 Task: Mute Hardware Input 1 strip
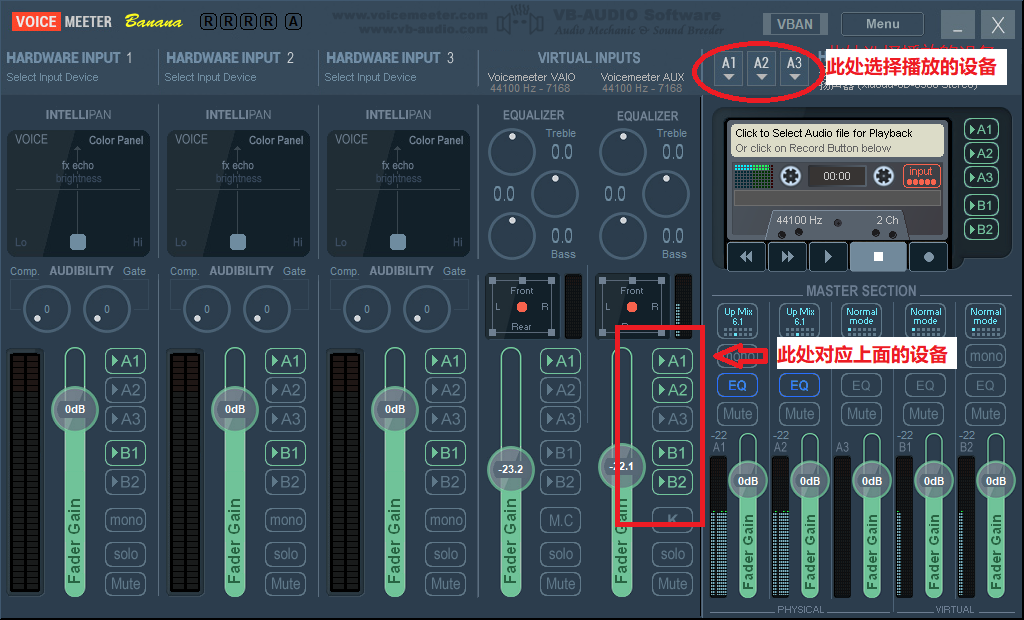[x=125, y=583]
